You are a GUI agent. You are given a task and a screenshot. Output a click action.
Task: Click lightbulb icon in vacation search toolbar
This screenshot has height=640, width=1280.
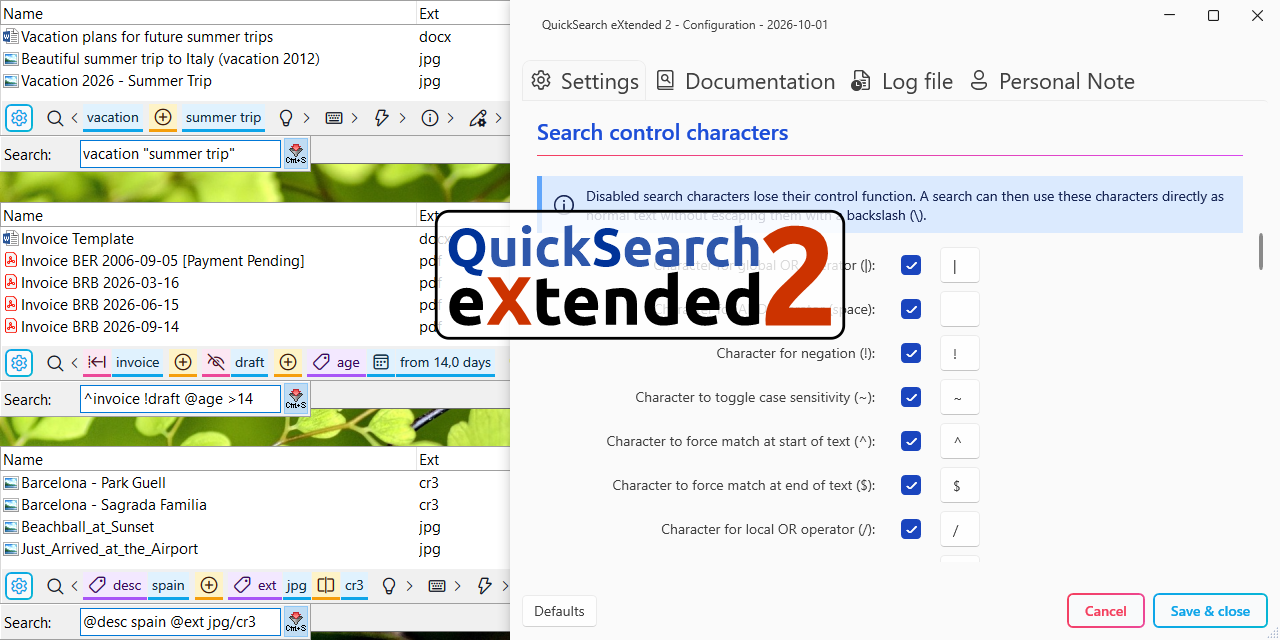286,118
